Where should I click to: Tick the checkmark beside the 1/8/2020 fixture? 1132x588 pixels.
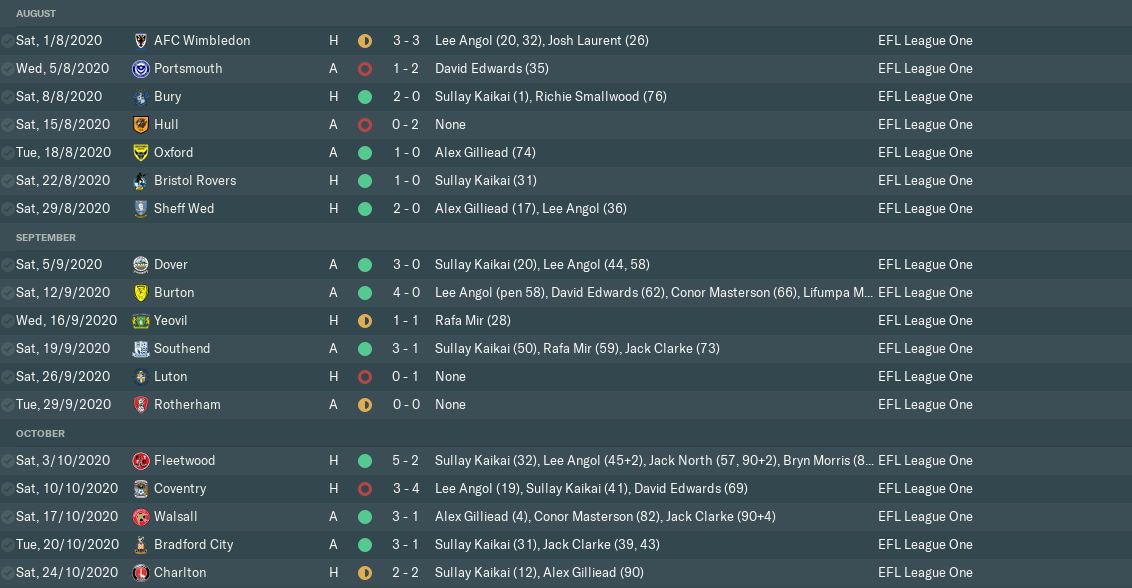tap(8, 41)
